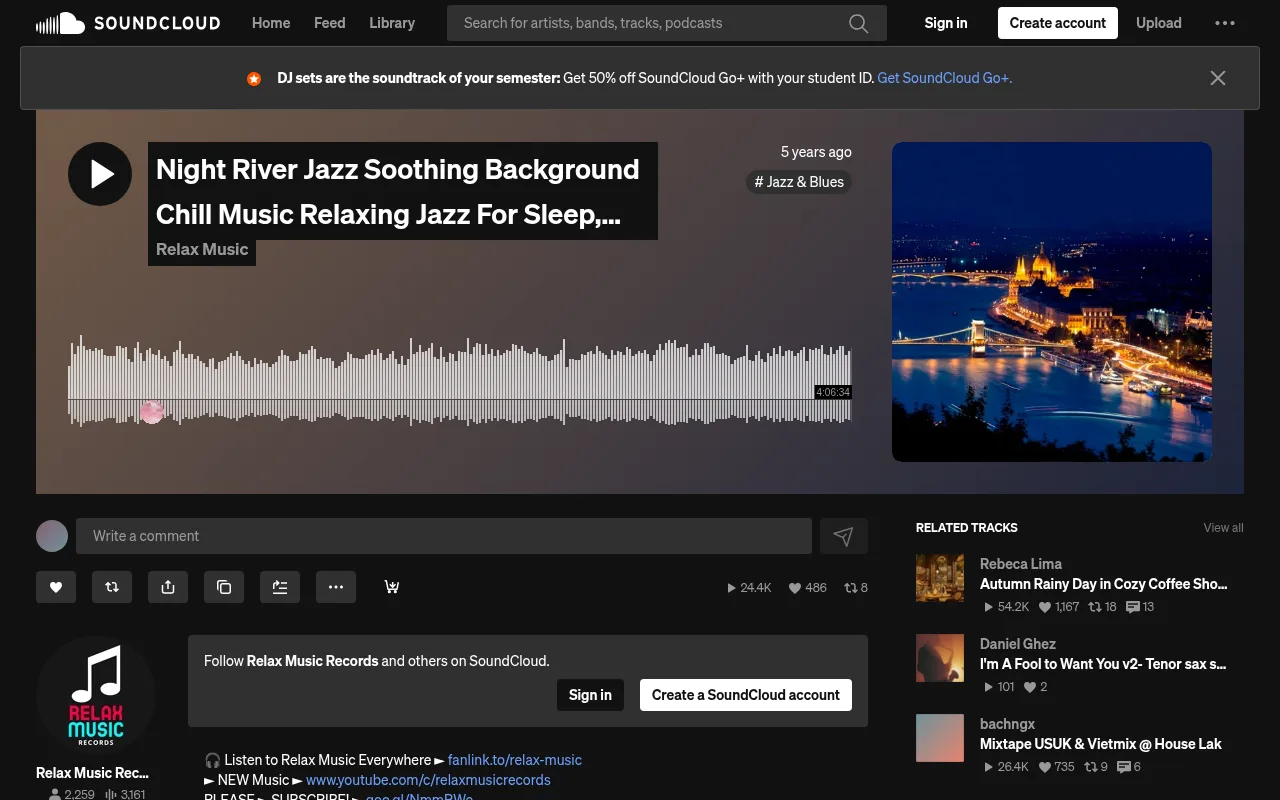Click the 486 likes count
Screen dimensions: 1280x800
[808, 588]
